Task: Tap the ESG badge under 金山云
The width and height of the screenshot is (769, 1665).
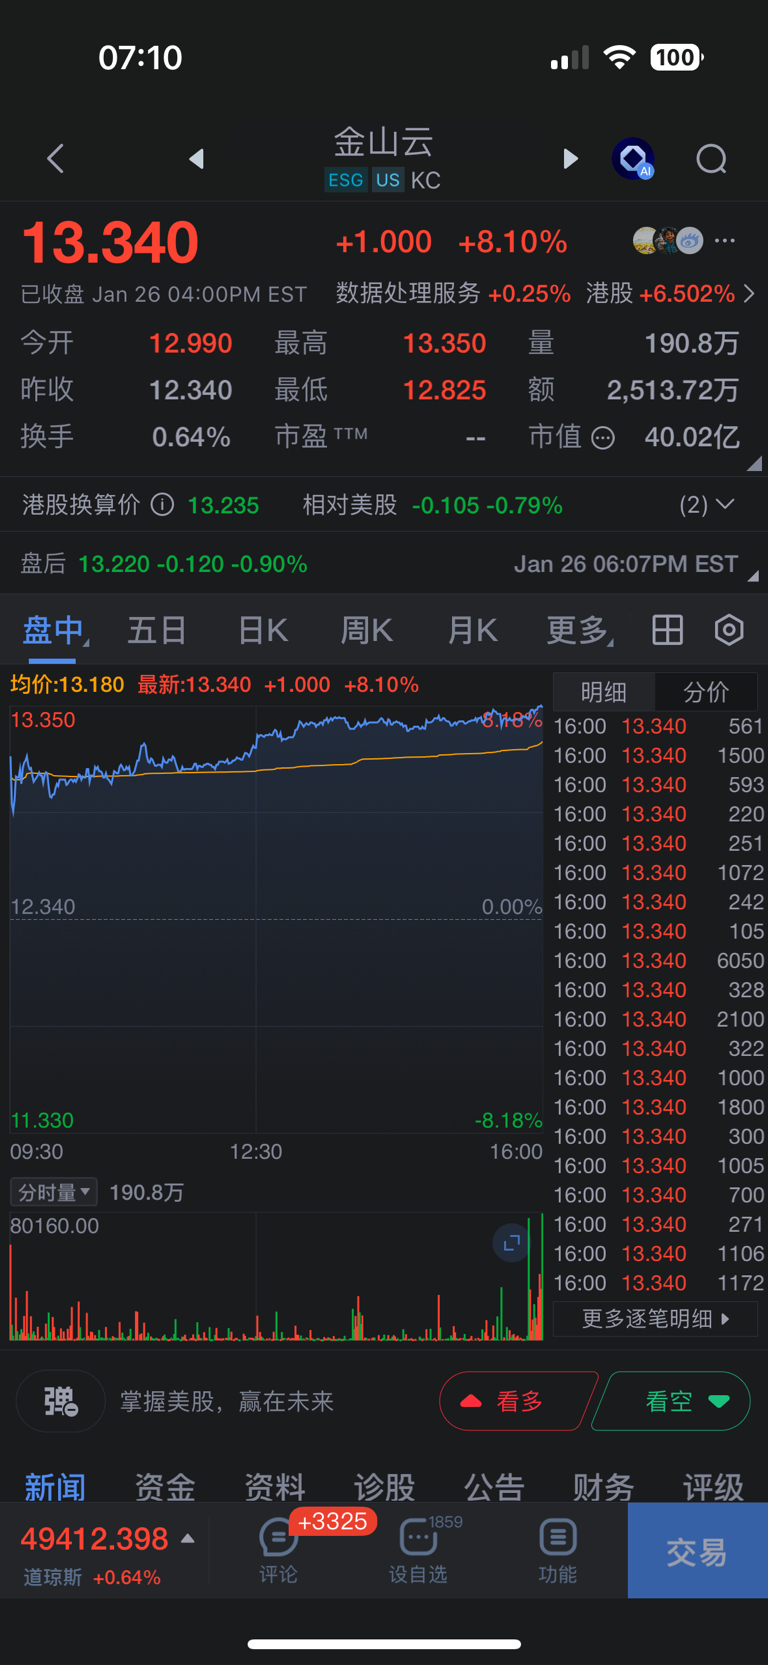Action: tap(345, 180)
